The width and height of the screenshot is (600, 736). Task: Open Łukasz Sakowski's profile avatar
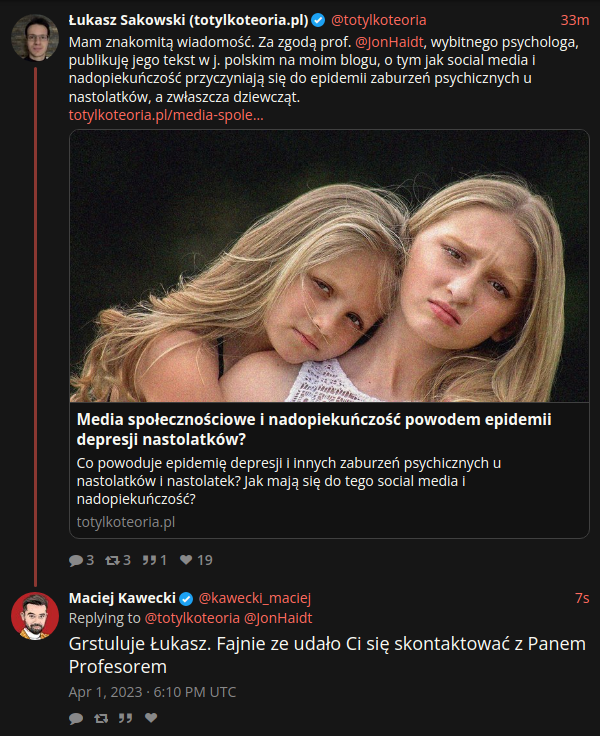35,38
